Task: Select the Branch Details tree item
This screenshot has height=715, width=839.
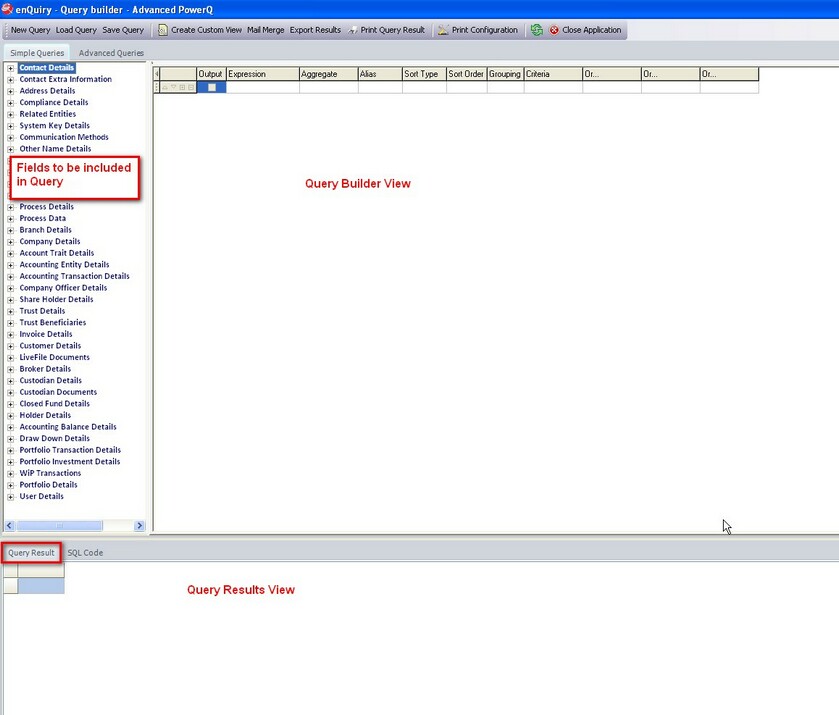Action: (x=45, y=230)
